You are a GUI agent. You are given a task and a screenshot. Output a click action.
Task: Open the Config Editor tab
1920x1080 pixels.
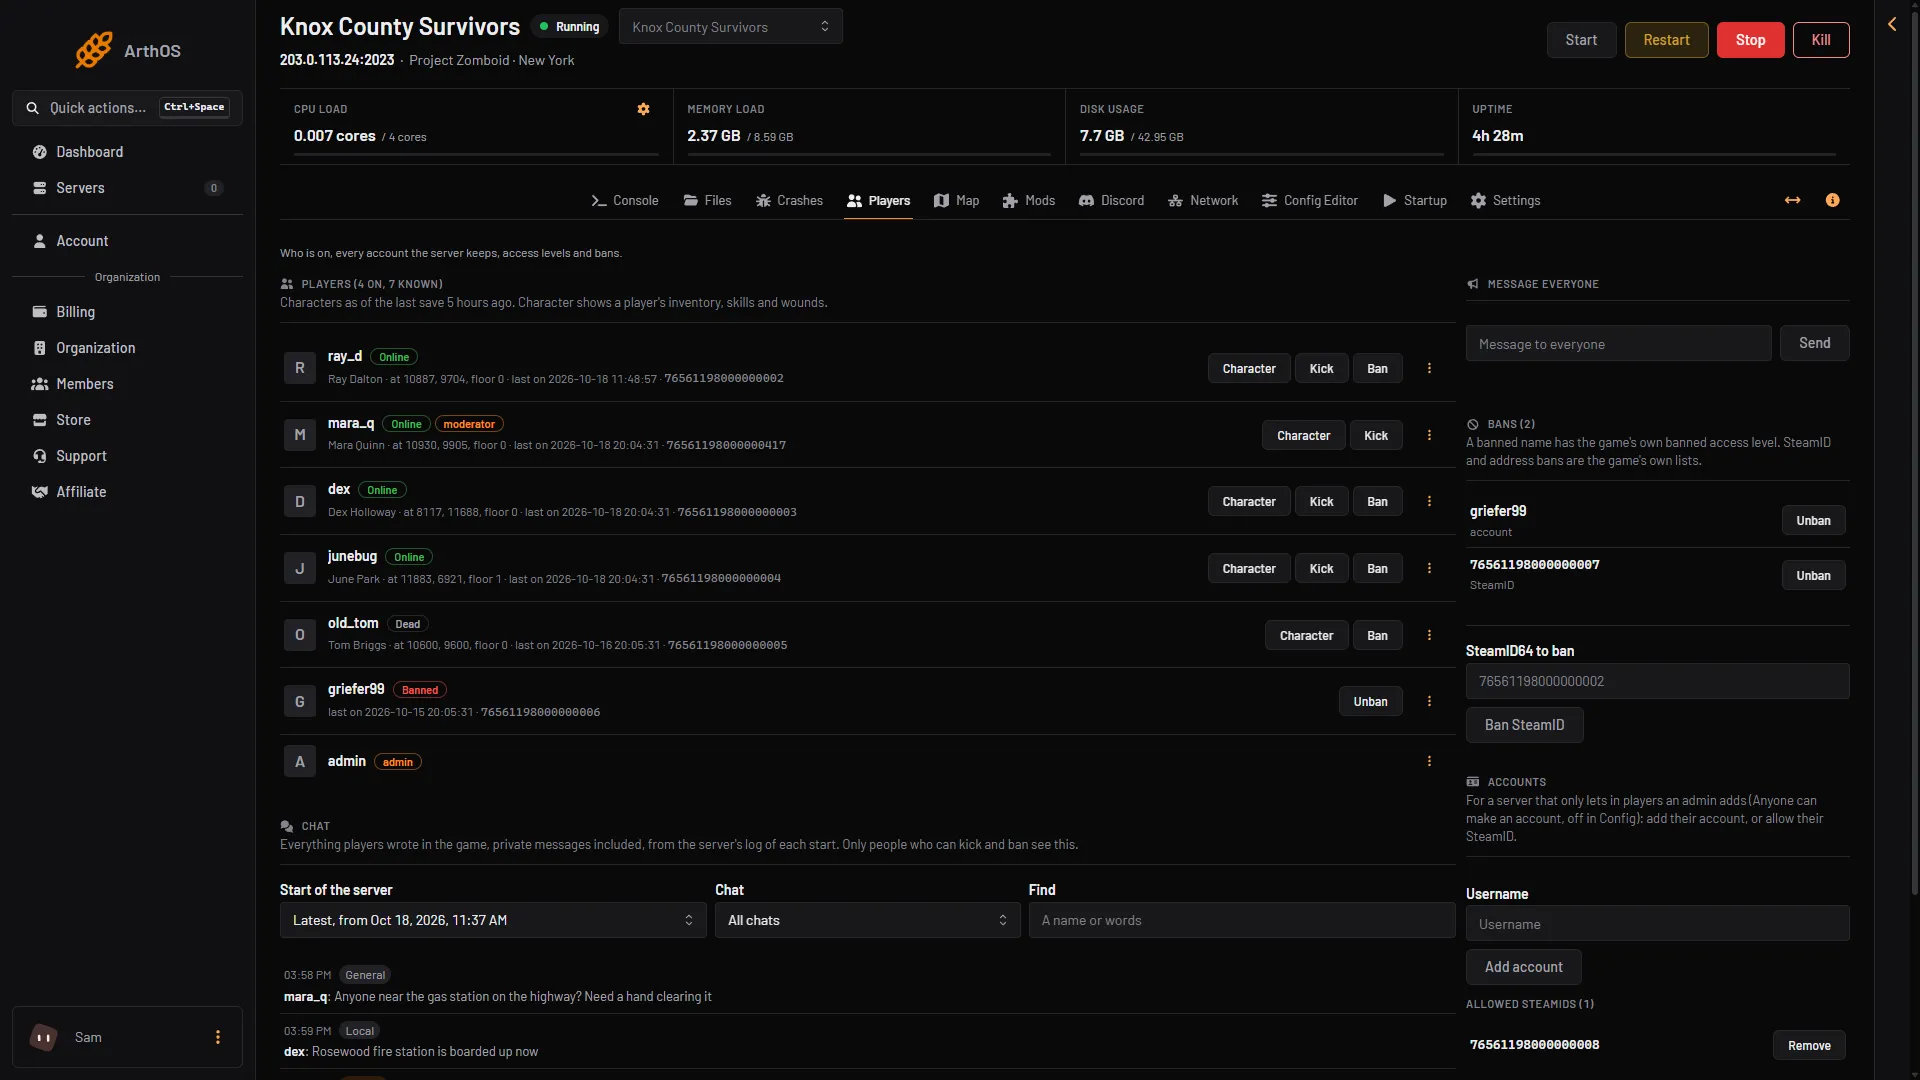tap(1309, 201)
